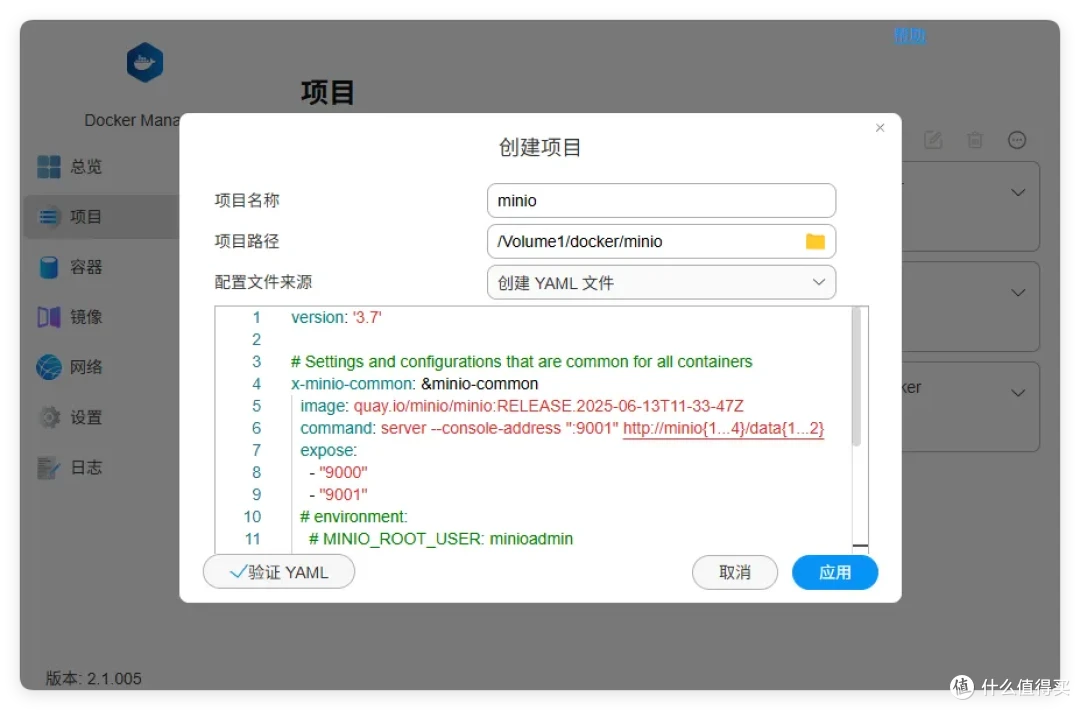
Task: Click the container cylinder icon
Action: 49,267
